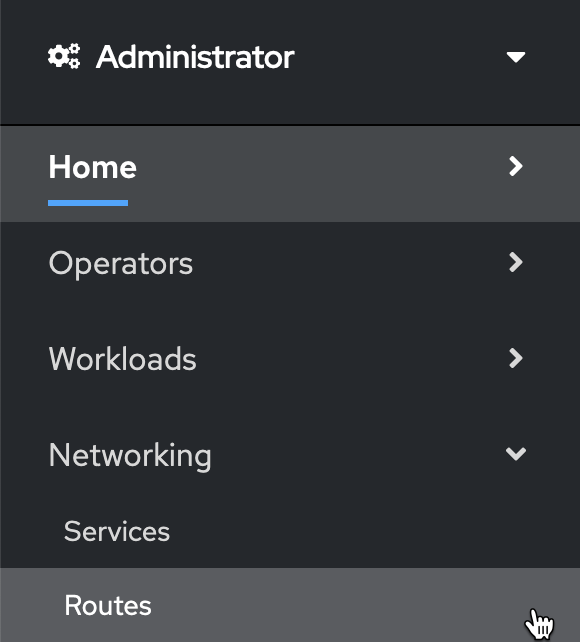Go to Services under Networking

(x=117, y=531)
